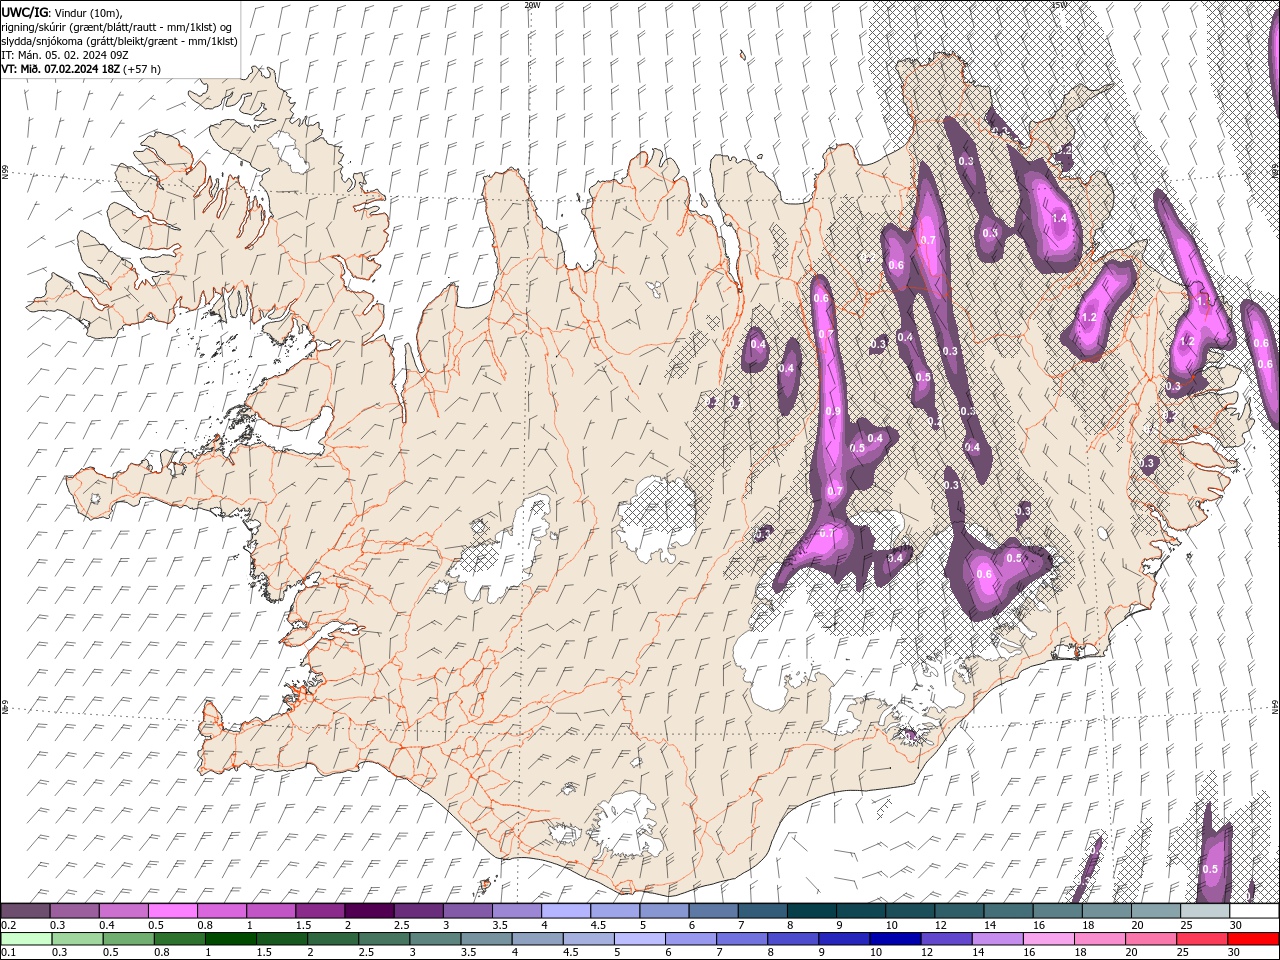The height and width of the screenshot is (960, 1280).
Task: Click the 'VT: Mið. 07.02.2024 18Z (+57 h)' line
Action: tap(81, 69)
